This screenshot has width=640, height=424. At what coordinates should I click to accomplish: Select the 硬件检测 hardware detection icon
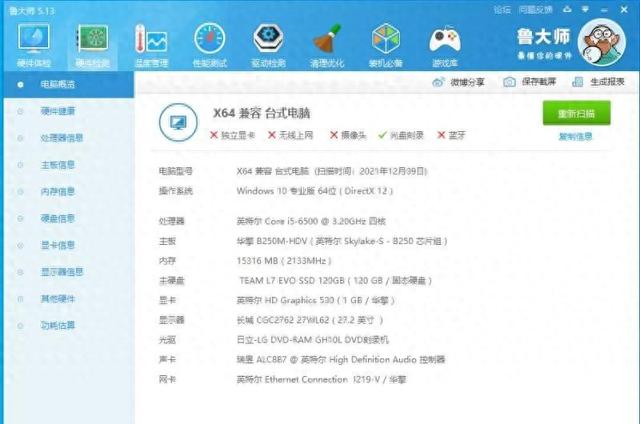93,39
